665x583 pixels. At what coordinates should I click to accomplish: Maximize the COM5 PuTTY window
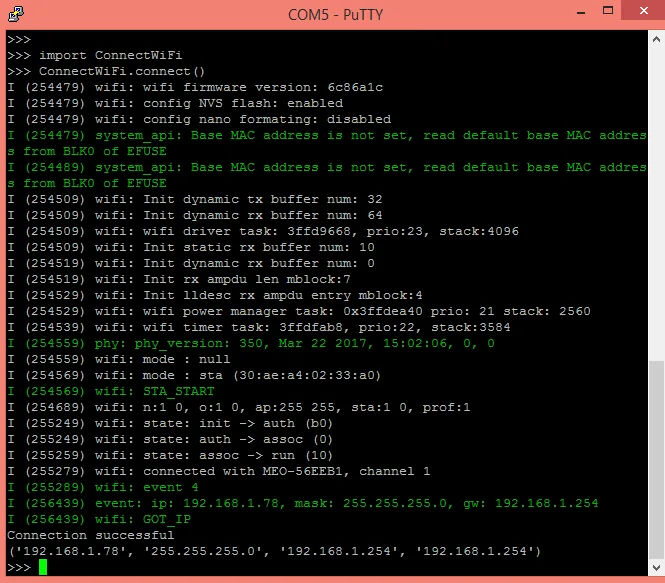tap(608, 11)
